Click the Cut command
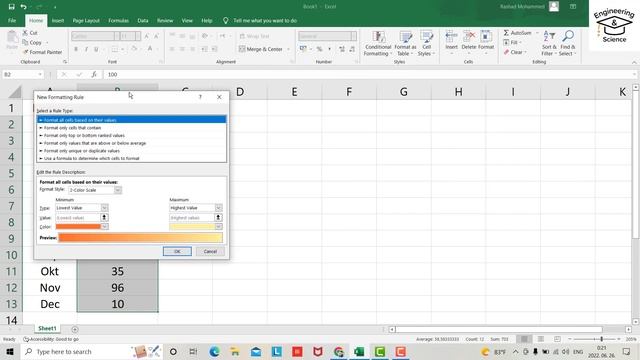The image size is (640, 360). [x=30, y=33]
